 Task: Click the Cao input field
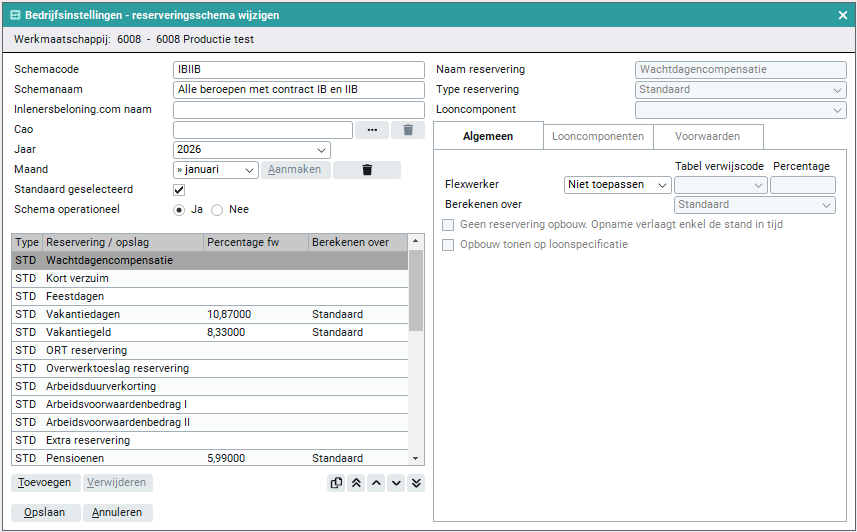click(263, 130)
